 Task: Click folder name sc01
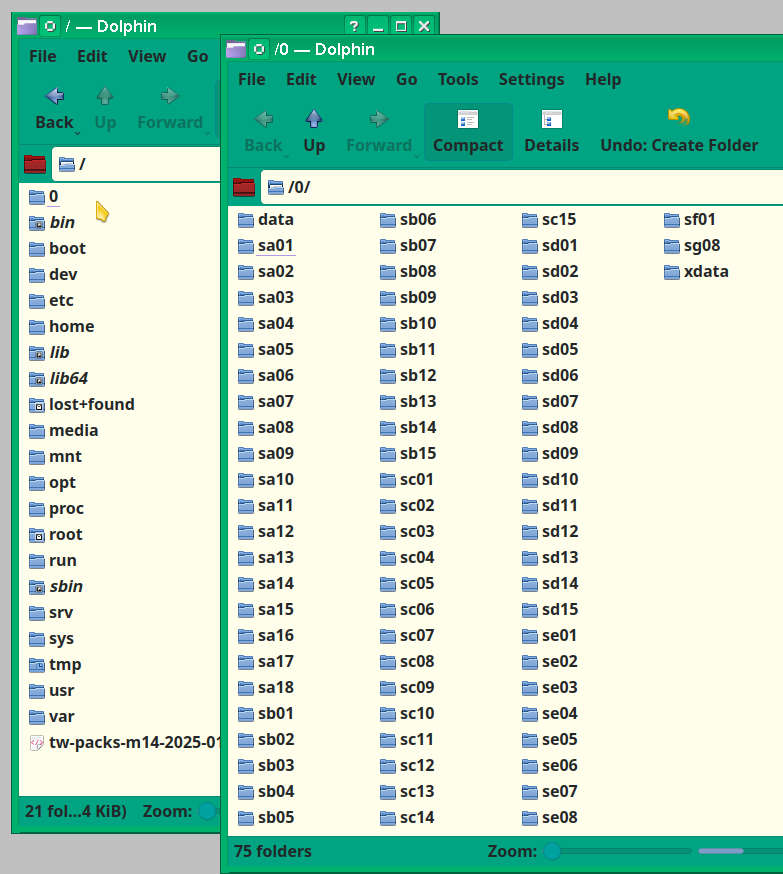point(417,479)
